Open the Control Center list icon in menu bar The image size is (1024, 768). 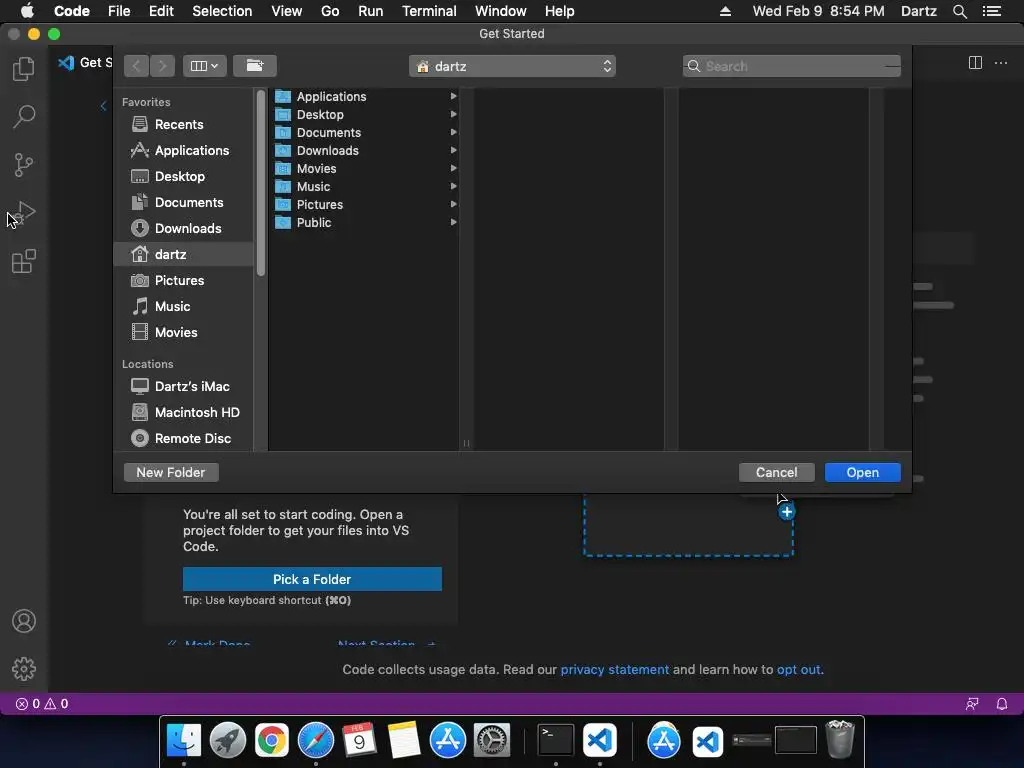pos(991,11)
